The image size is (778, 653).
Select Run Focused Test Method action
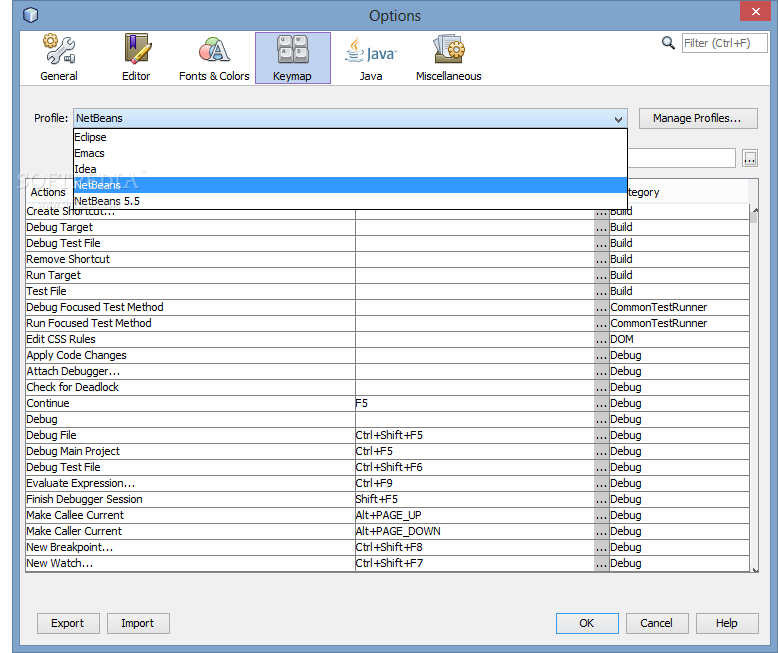(x=191, y=324)
